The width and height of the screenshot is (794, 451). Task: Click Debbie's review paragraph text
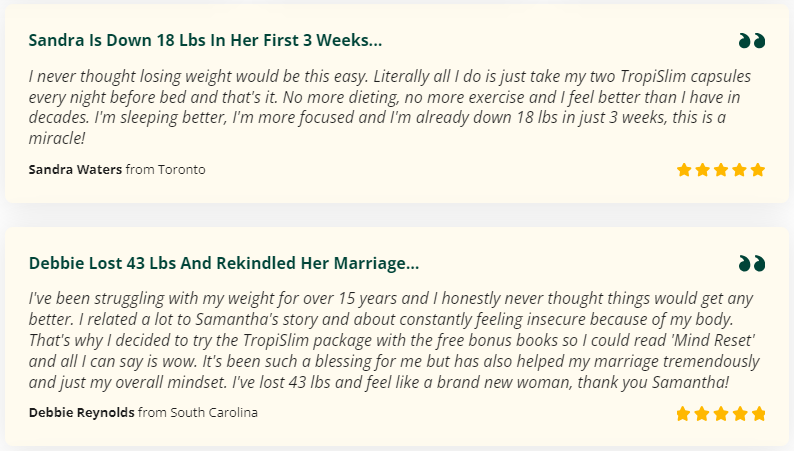394,340
